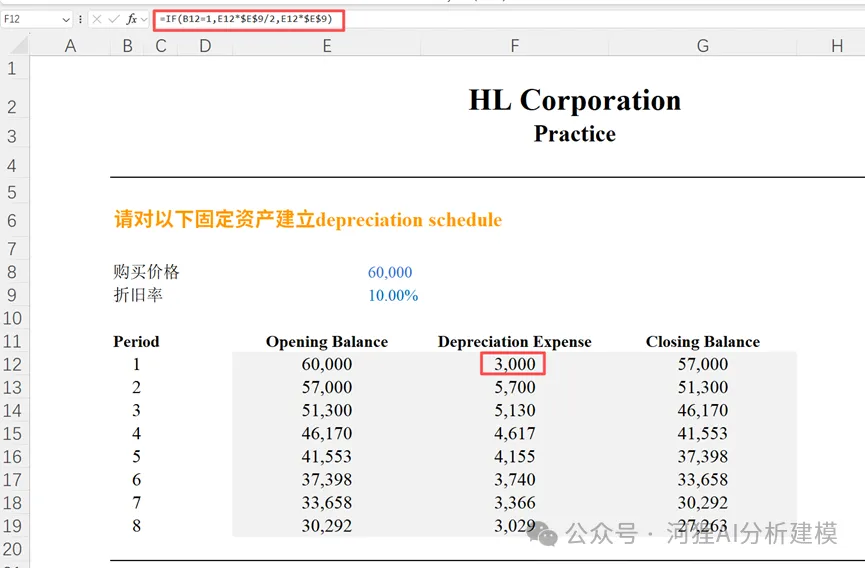Select row 12 header
This screenshot has width=865, height=568.
(13, 365)
